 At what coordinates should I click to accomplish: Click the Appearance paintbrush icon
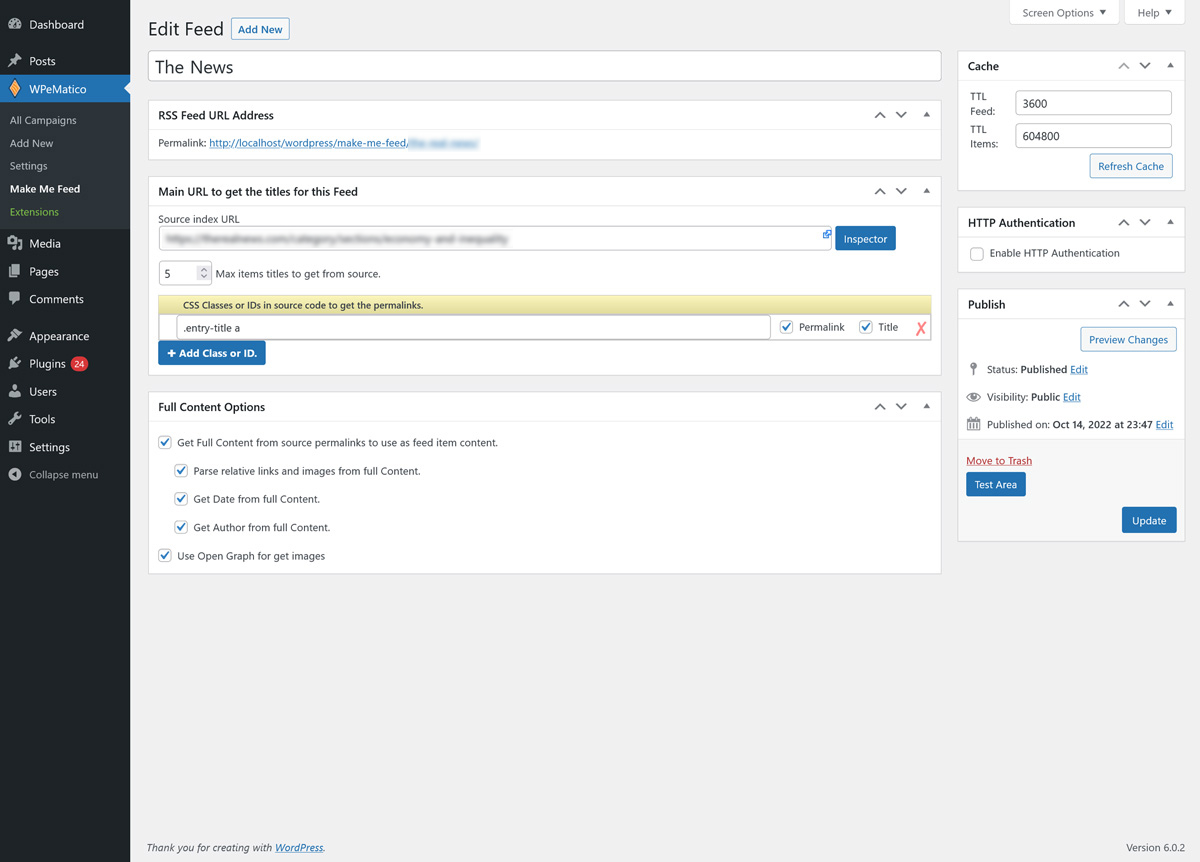tap(15, 336)
